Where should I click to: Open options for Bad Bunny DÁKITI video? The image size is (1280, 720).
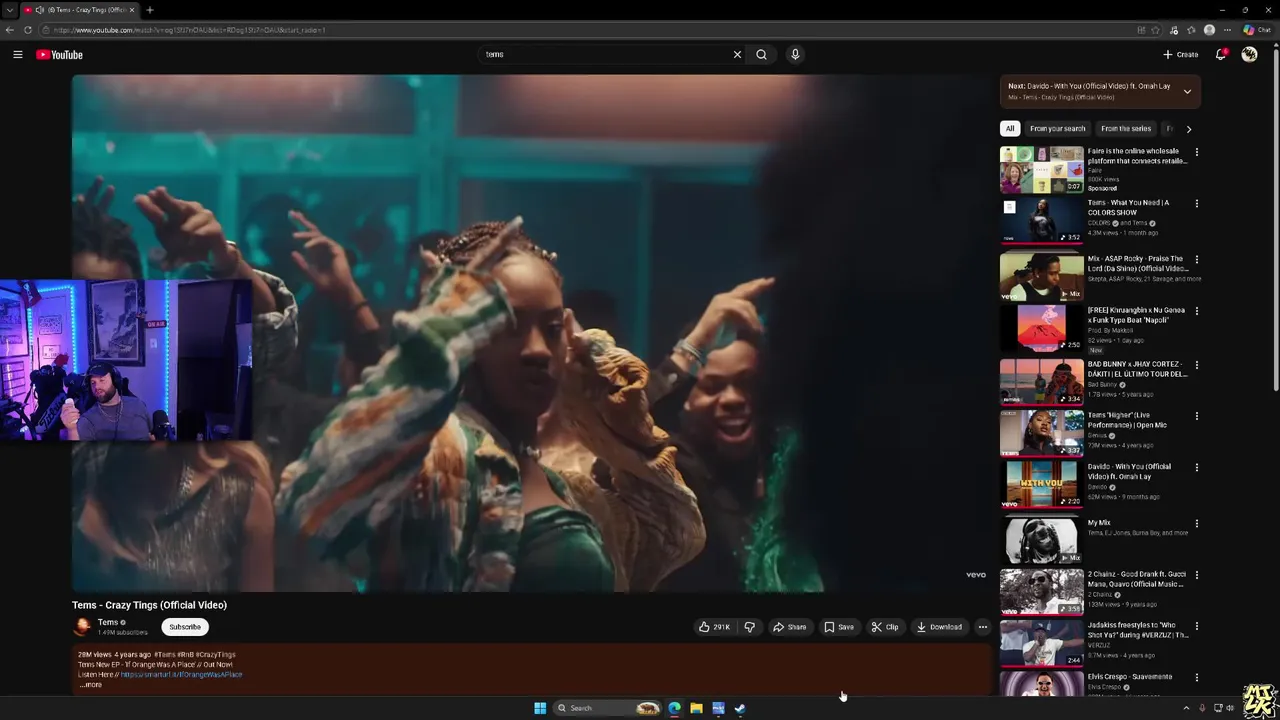1197,365
